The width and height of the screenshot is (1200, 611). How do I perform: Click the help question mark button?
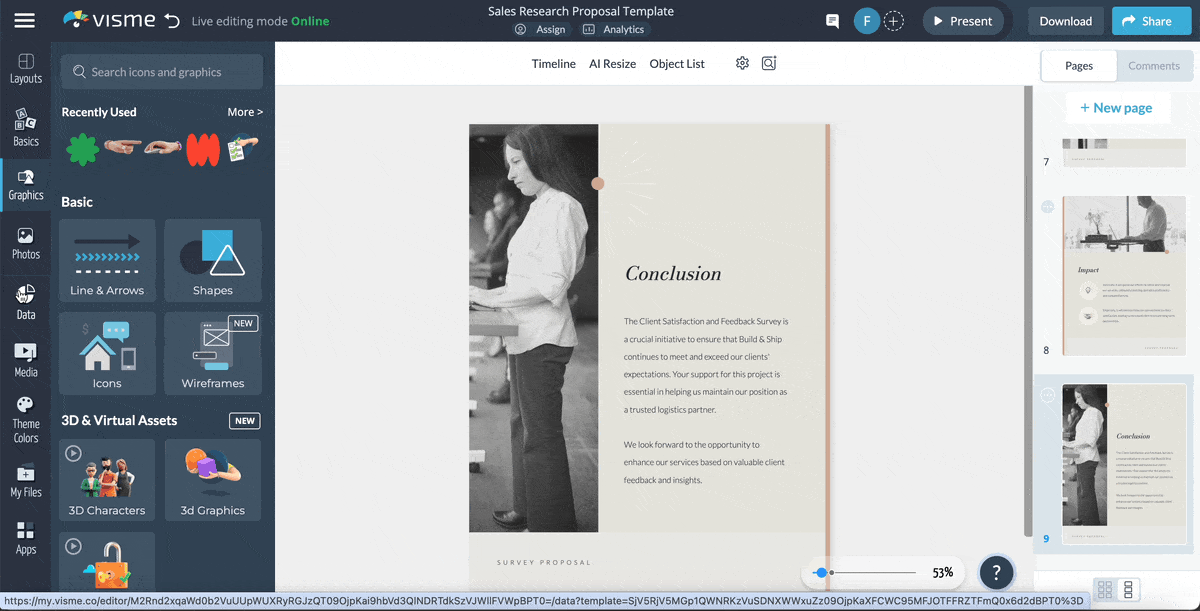pyautogui.click(x=996, y=573)
